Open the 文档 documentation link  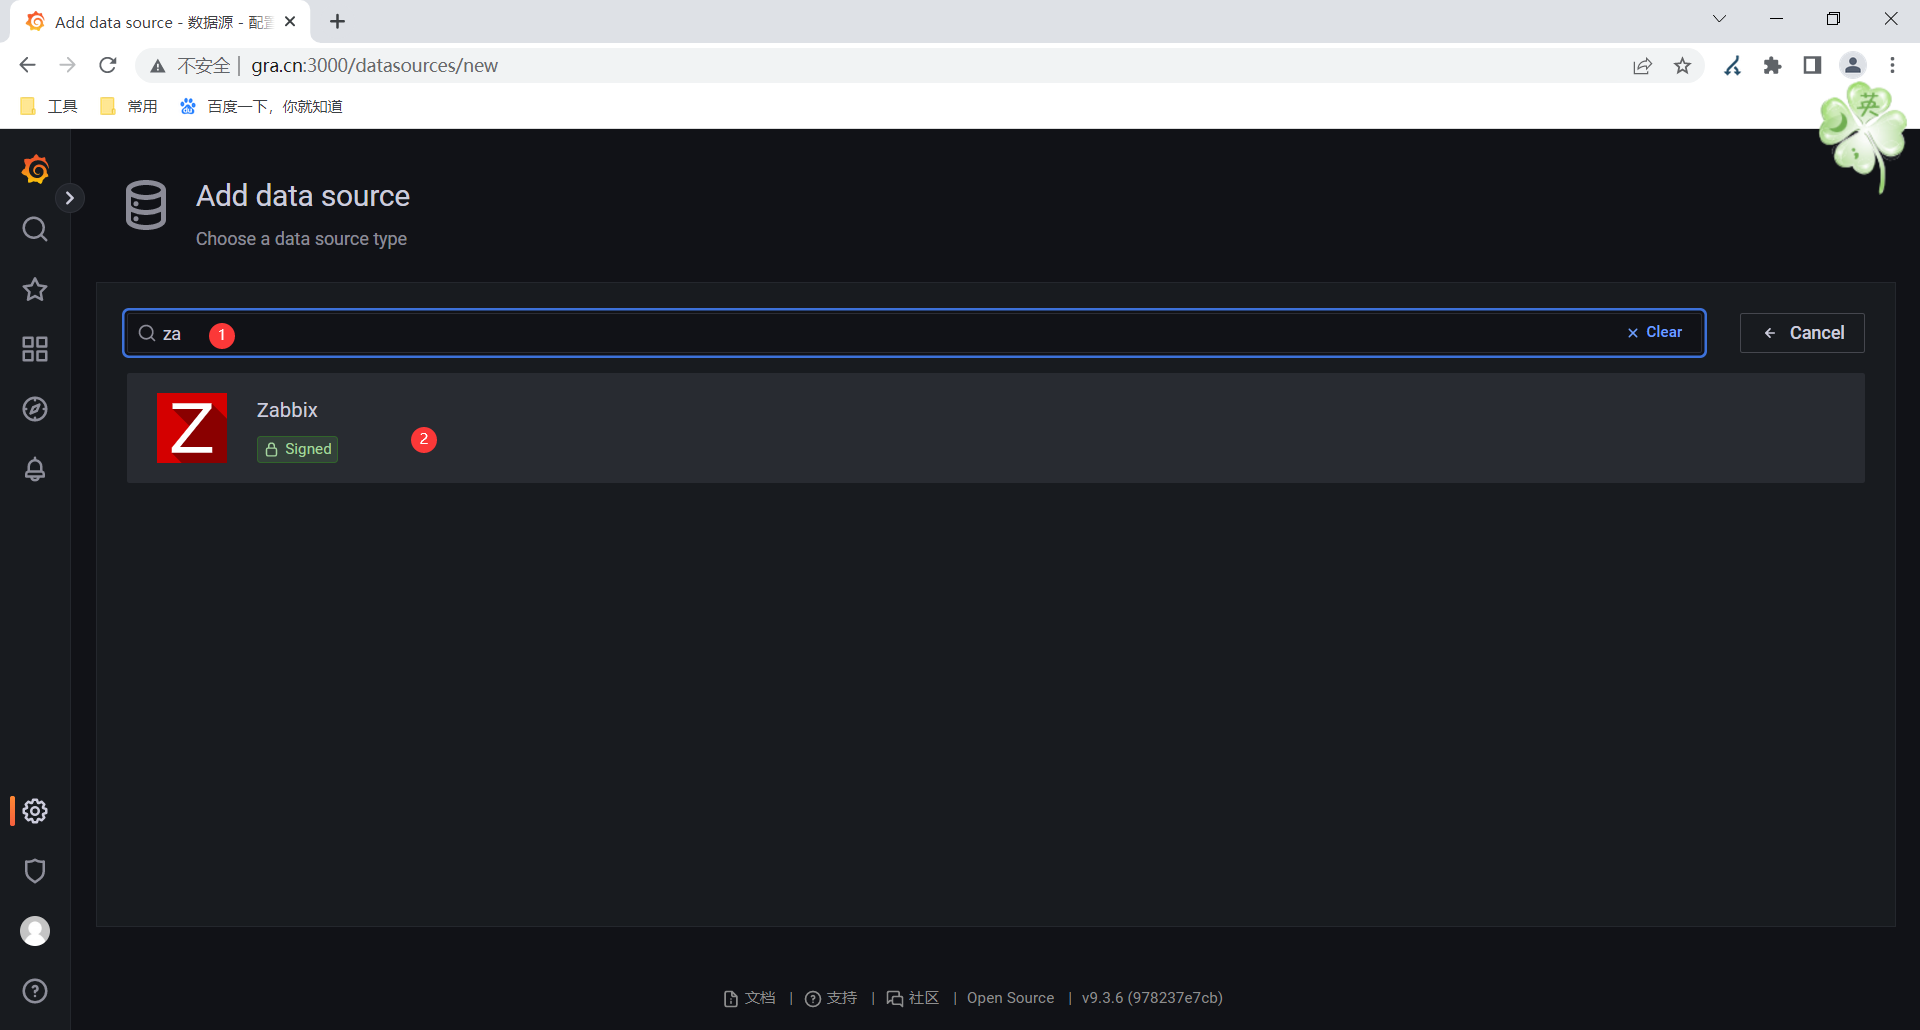coord(749,998)
